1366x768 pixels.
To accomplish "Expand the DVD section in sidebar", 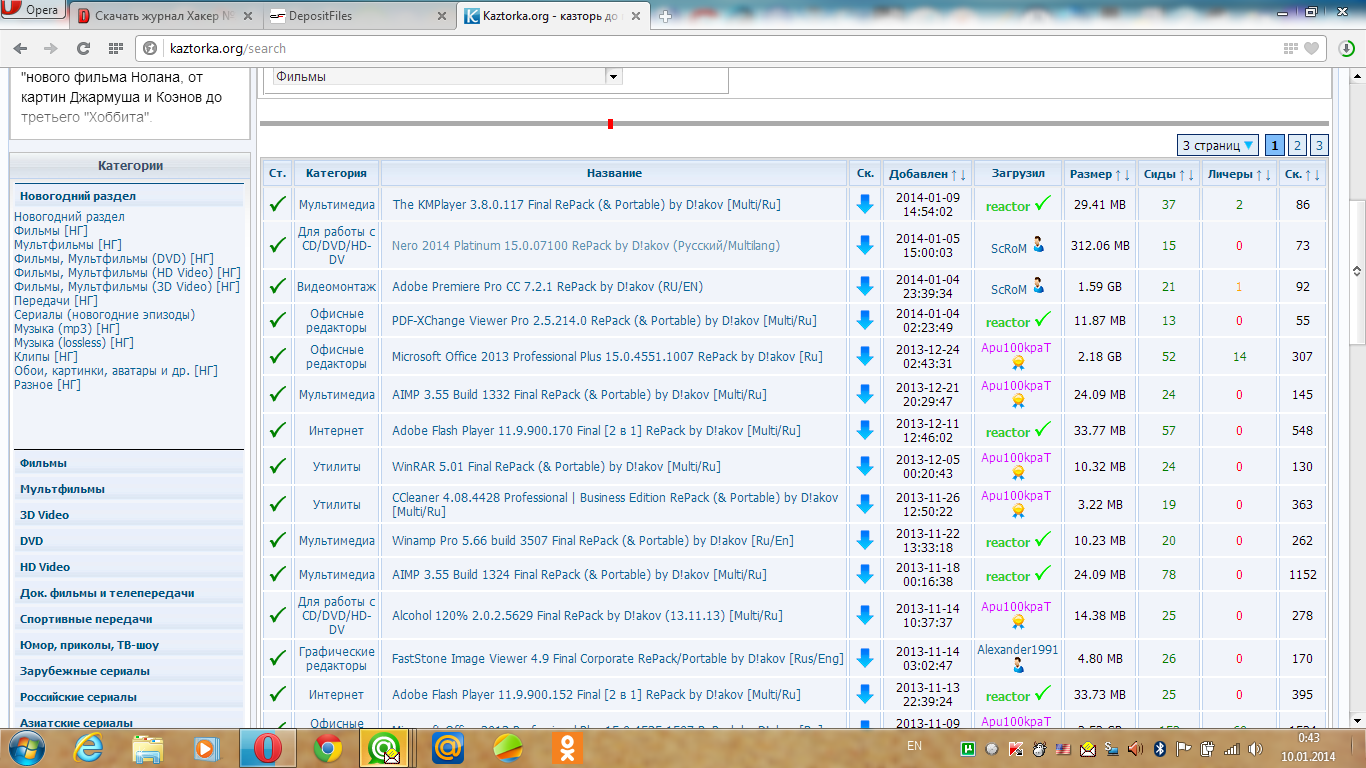I will [129, 541].
